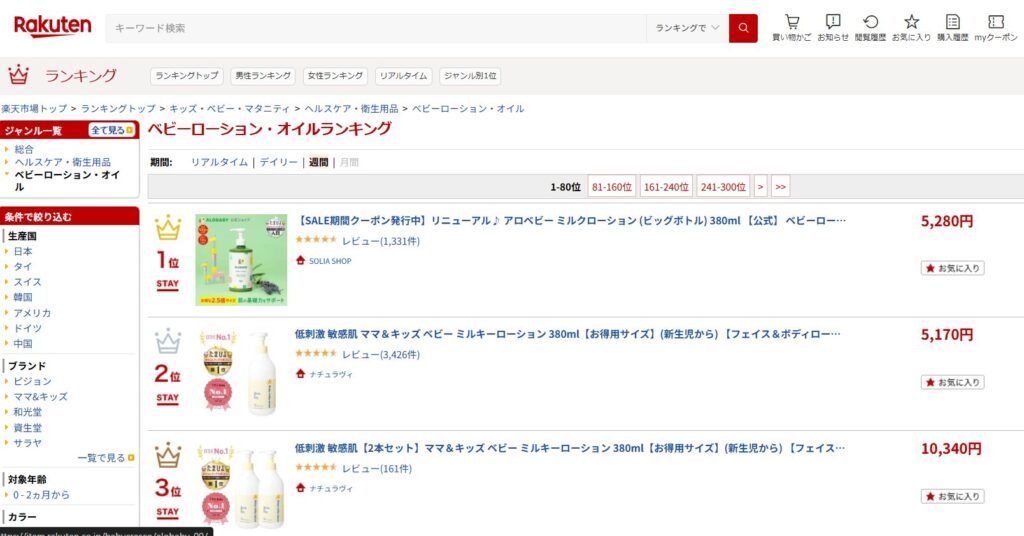Open rank 2 ミルキーローション 380ml product link

(x=568, y=334)
